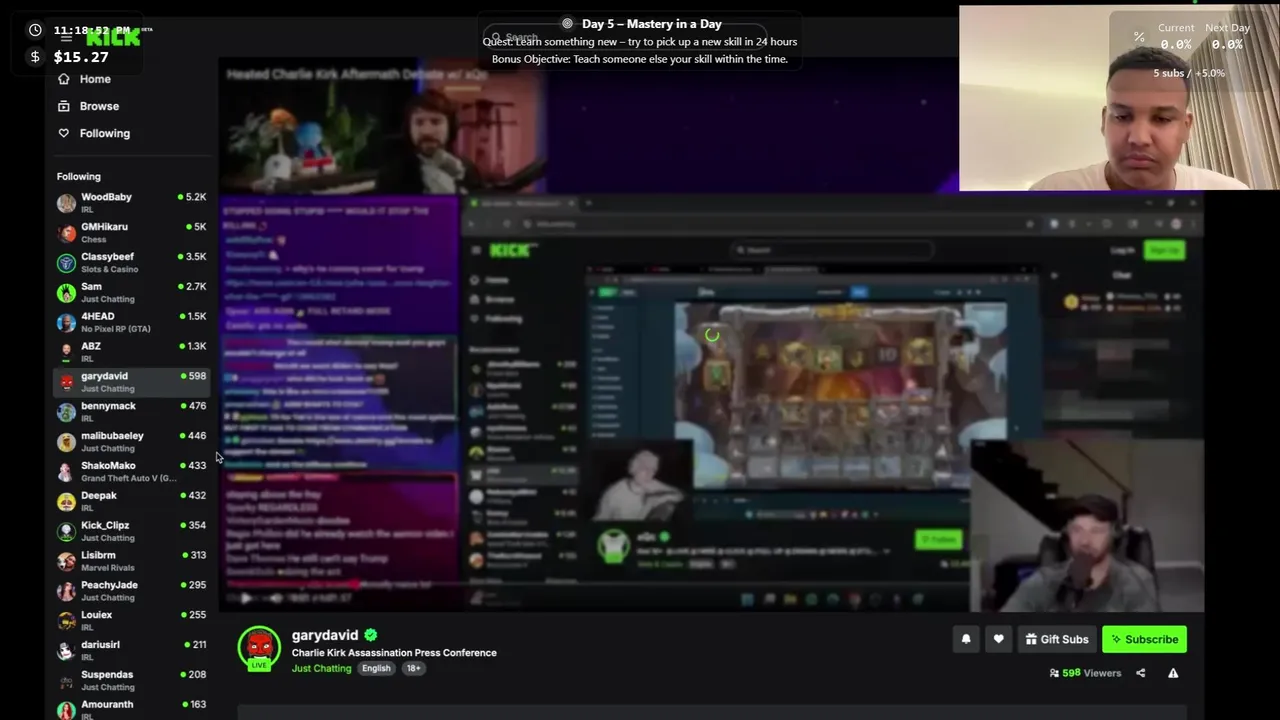Click Classybeef's channel avatar
The image size is (1280, 720).
(x=66, y=263)
